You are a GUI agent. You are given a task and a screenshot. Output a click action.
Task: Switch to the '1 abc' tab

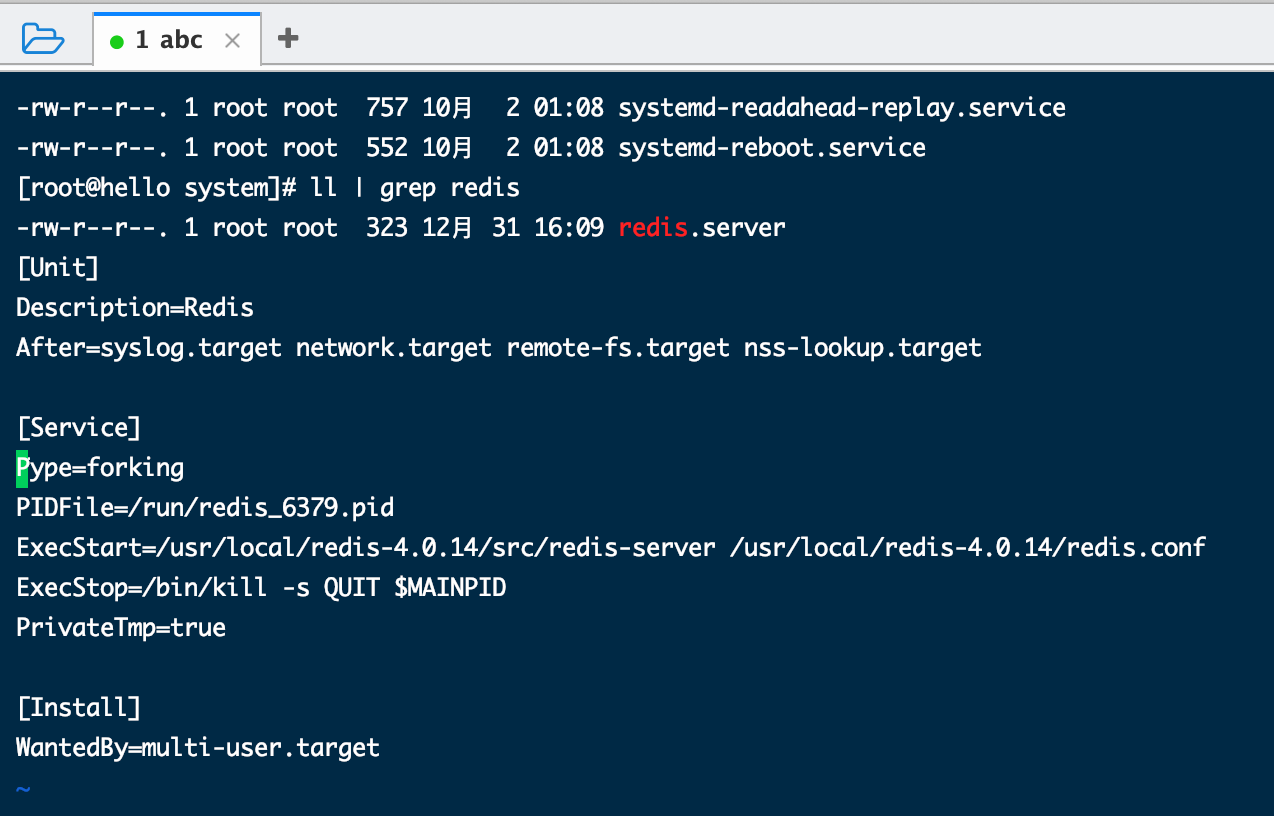pos(168,40)
